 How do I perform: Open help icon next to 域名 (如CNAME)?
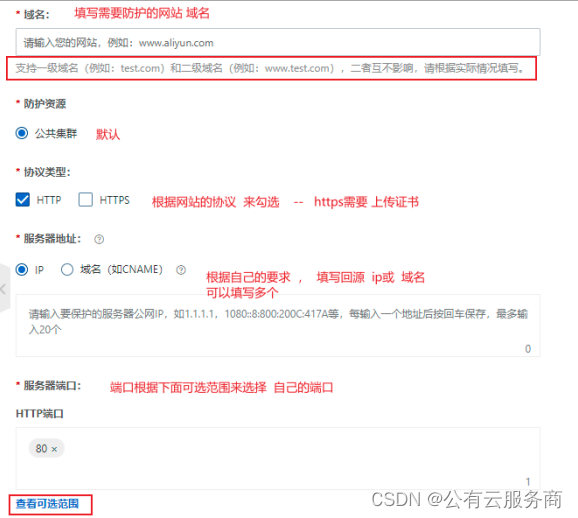(181, 270)
